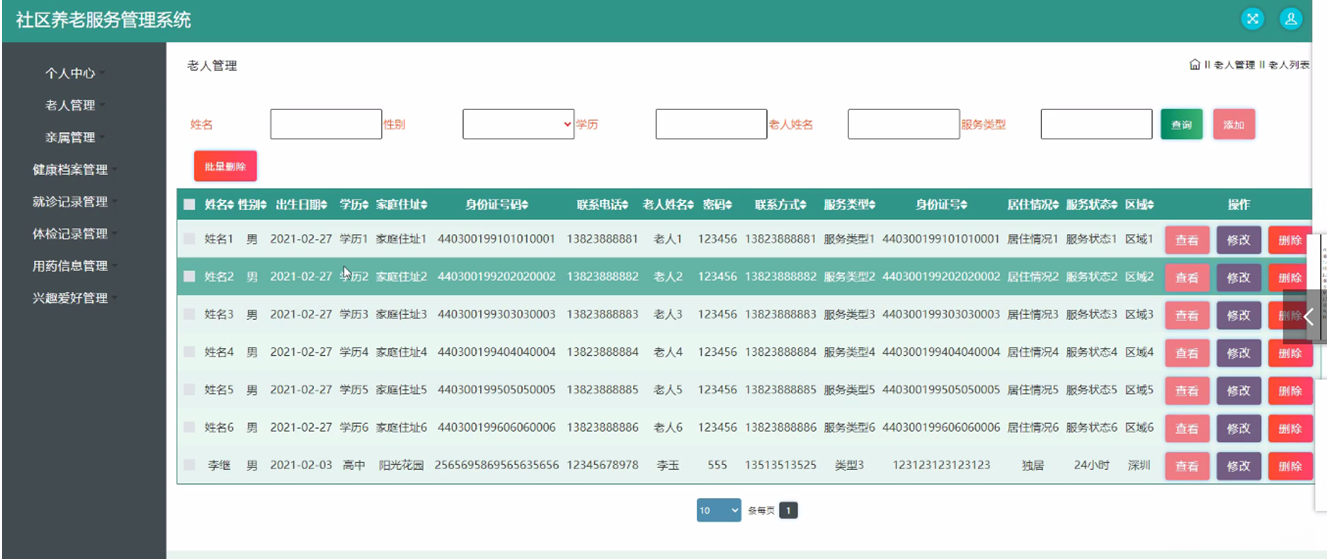This screenshot has width=1327, height=559.
Task: Click the 学历 search input field
Action: tap(711, 124)
